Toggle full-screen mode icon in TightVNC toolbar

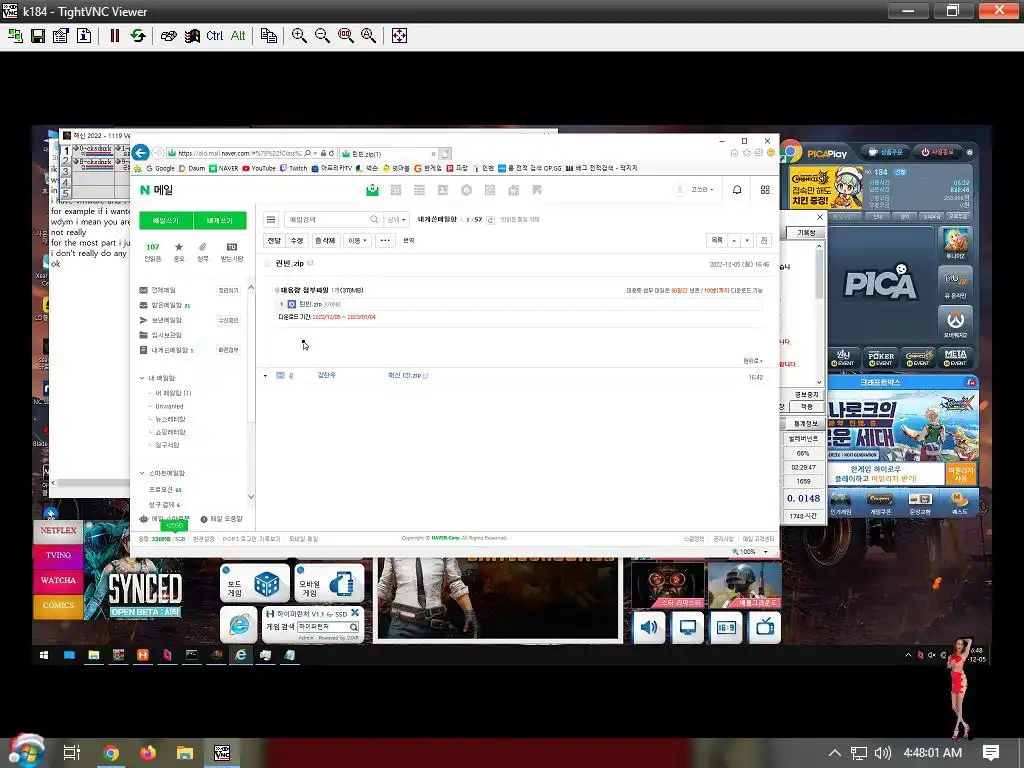tap(399, 36)
